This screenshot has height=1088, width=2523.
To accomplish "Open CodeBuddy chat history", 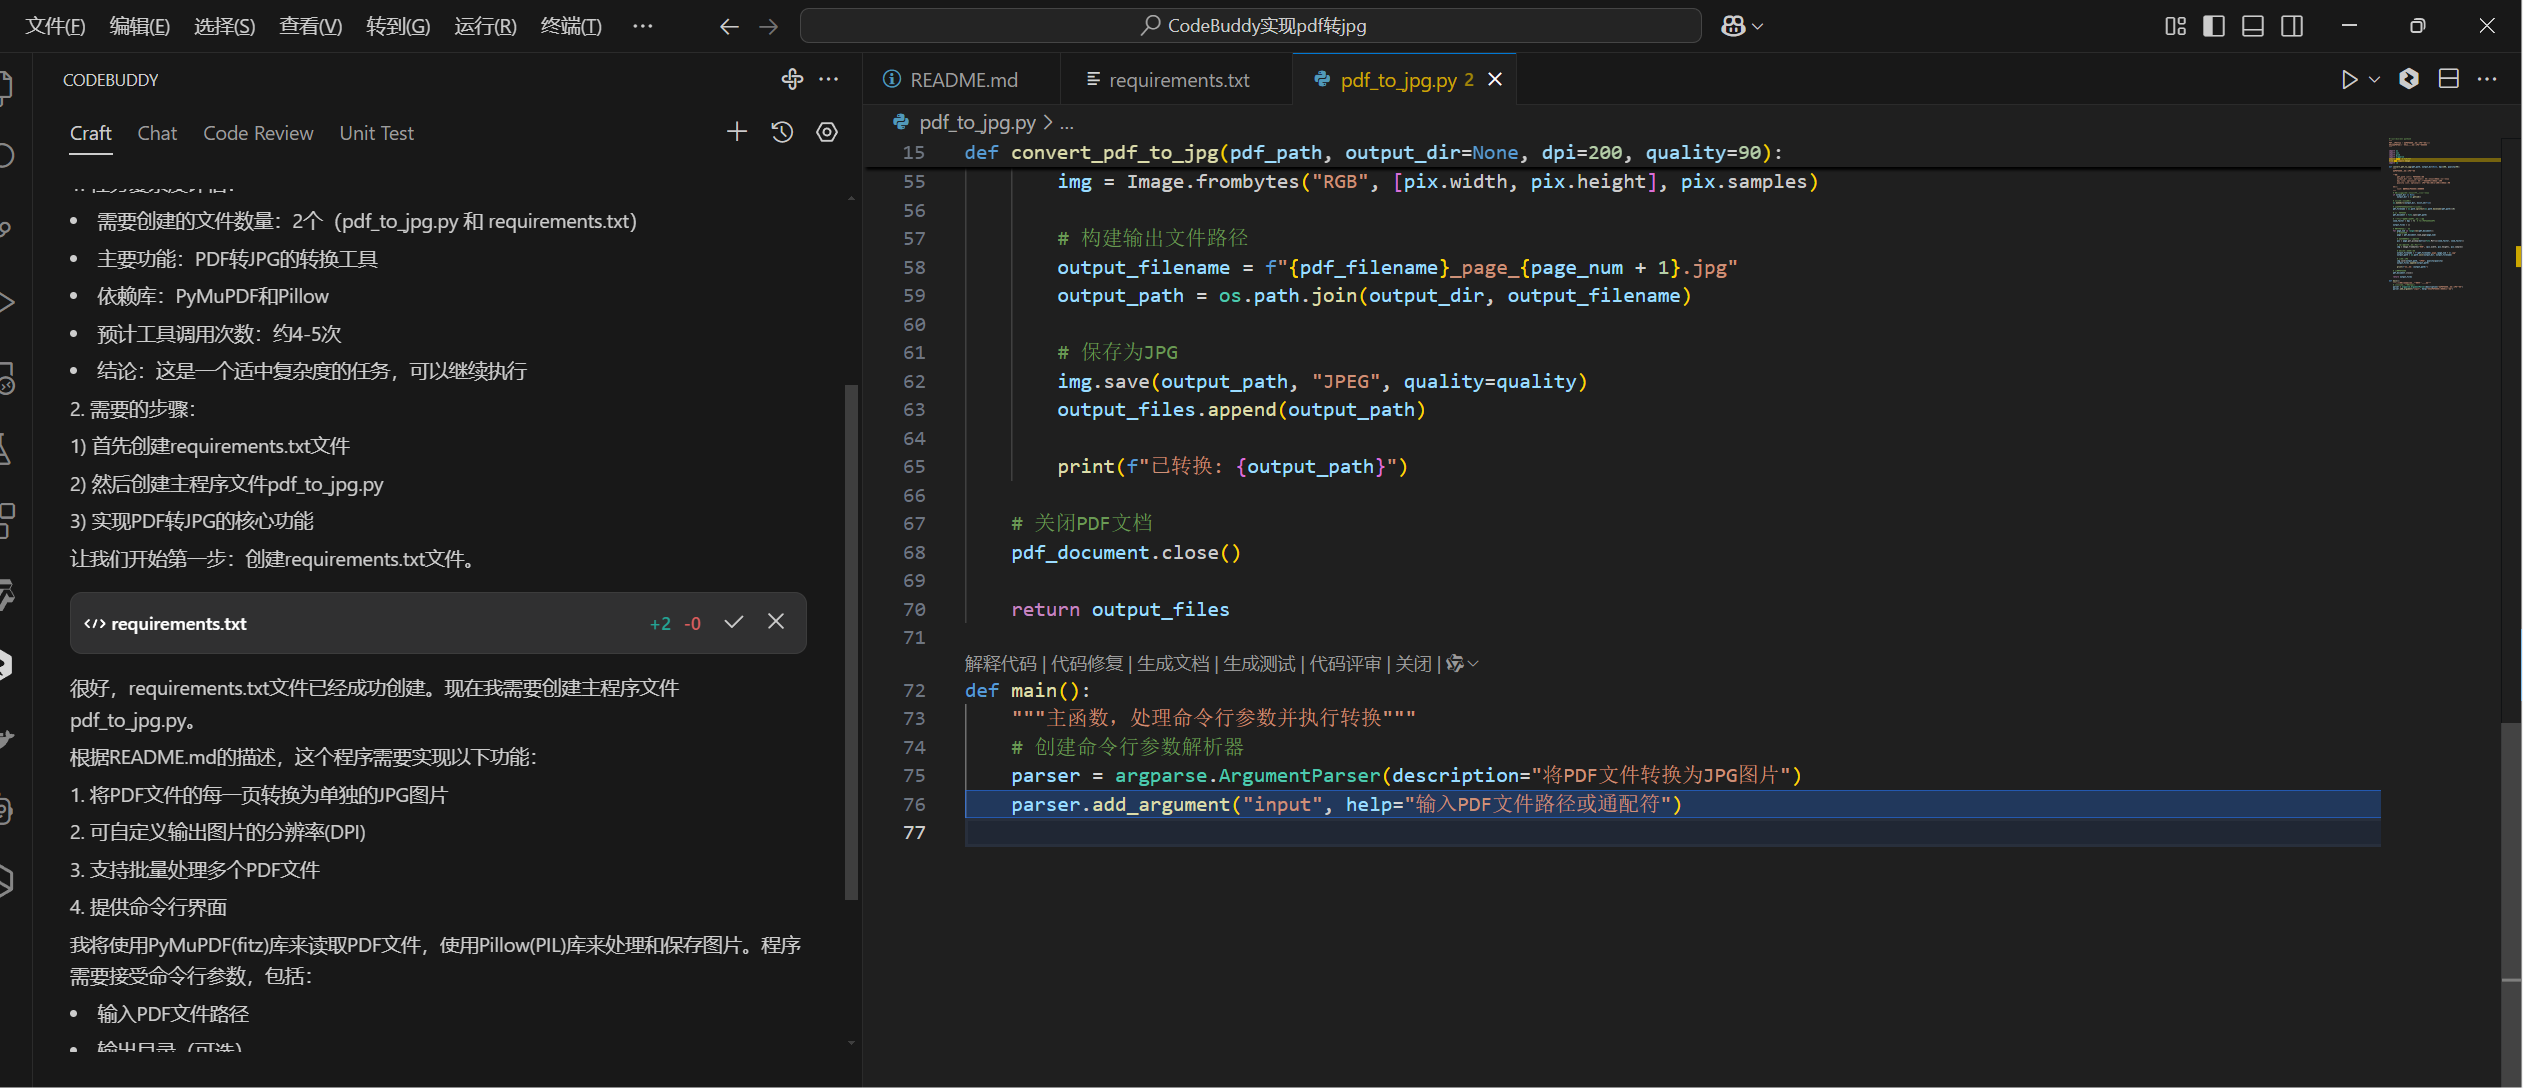I will pos(782,132).
